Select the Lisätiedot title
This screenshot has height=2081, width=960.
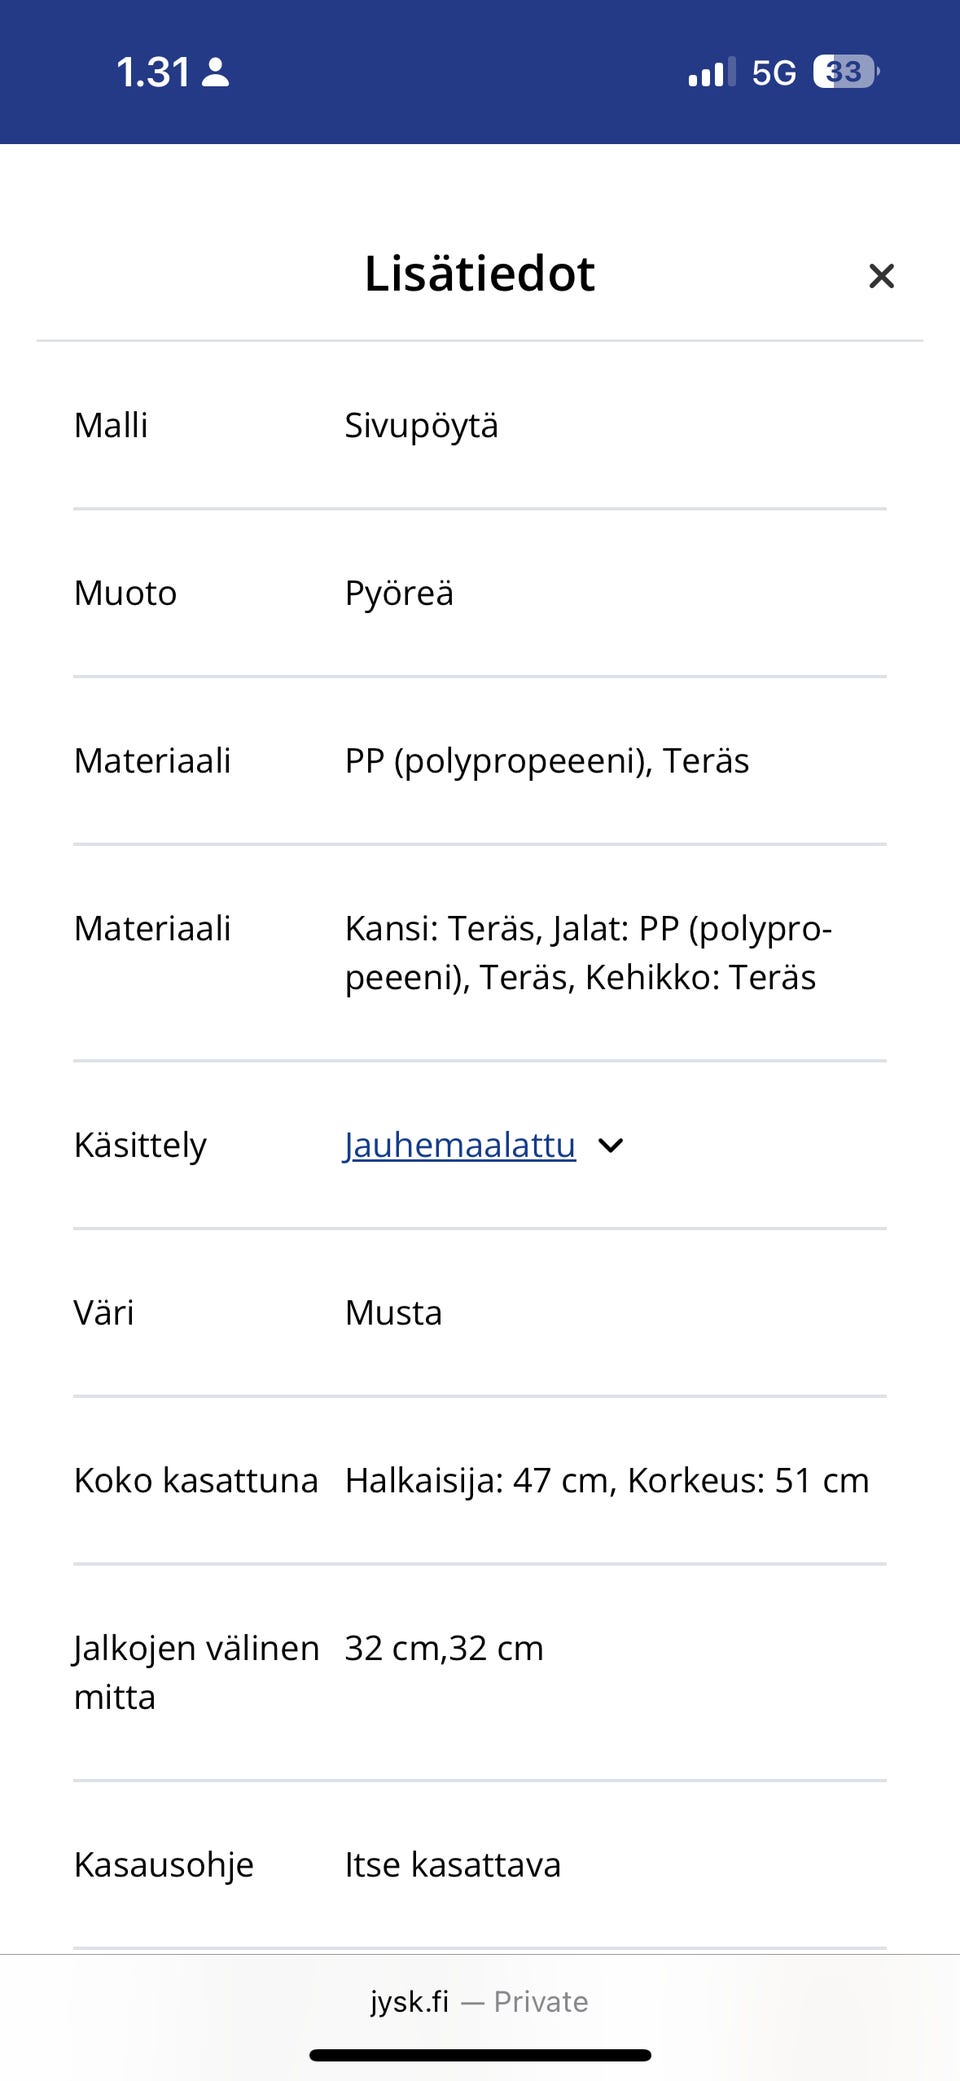479,272
